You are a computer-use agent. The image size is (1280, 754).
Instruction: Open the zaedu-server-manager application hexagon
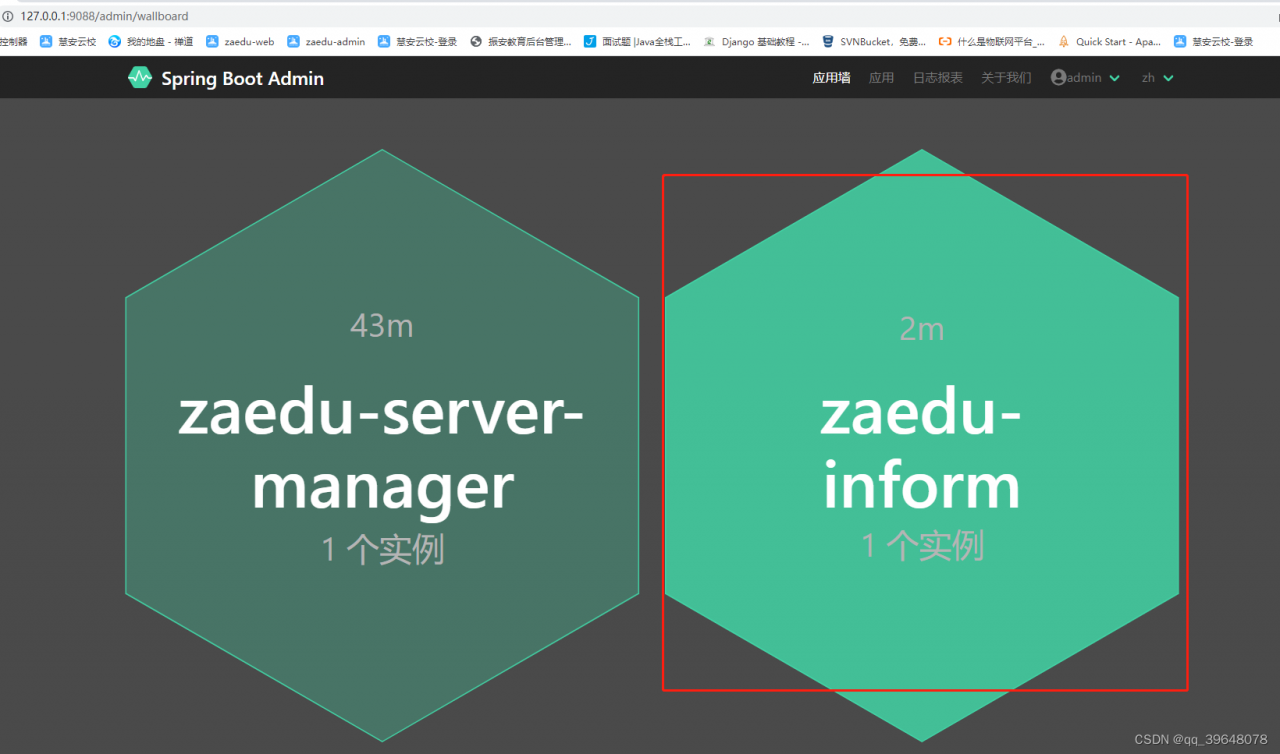pyautogui.click(x=382, y=446)
